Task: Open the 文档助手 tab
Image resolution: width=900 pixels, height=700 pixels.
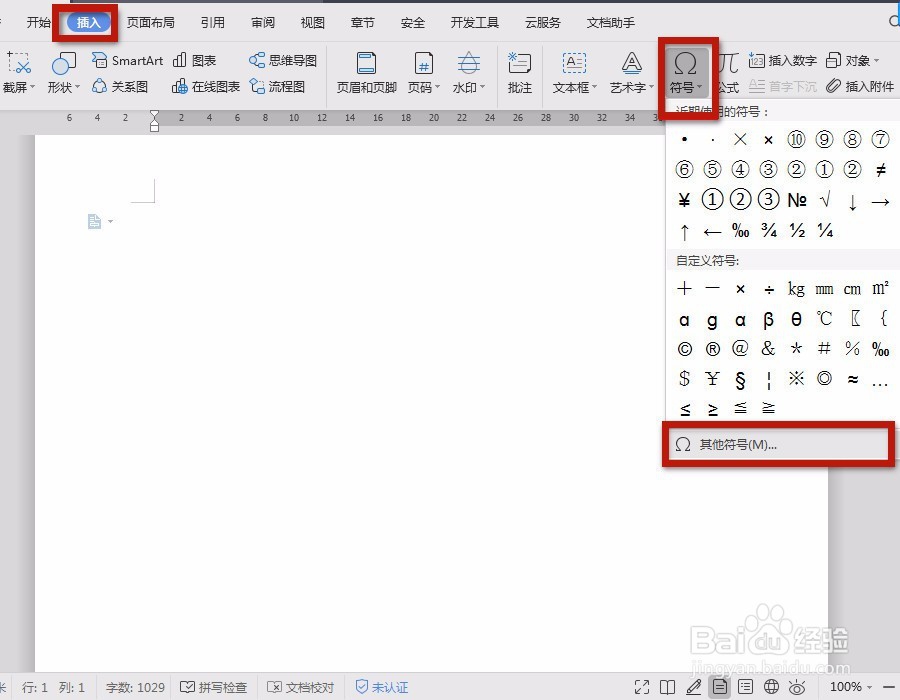Action: coord(611,22)
